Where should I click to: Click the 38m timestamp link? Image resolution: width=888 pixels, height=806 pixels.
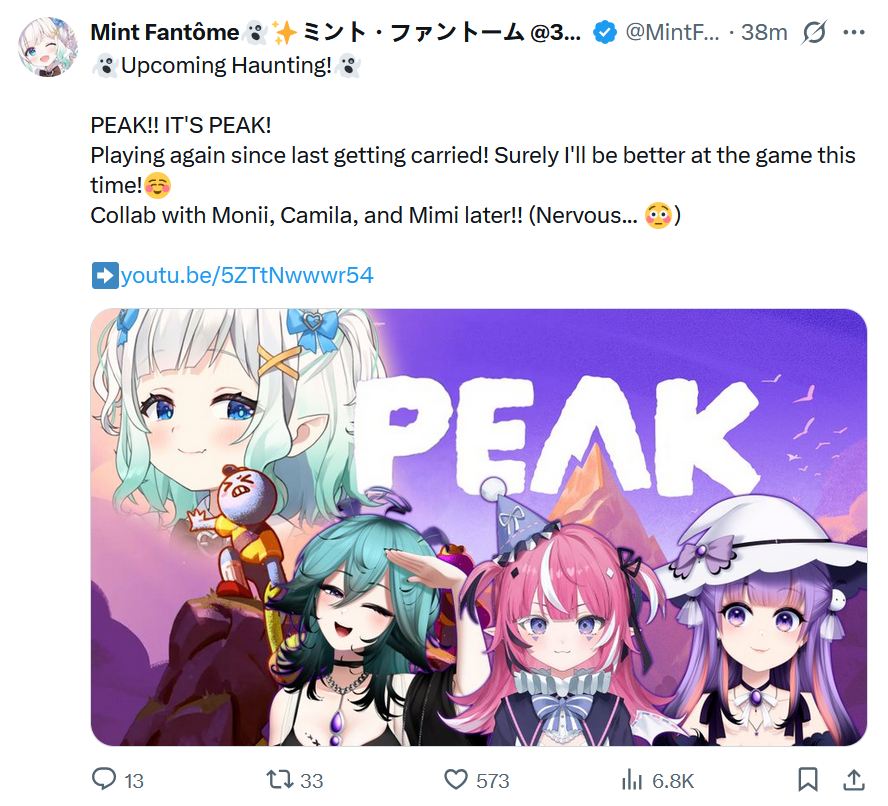point(764,32)
